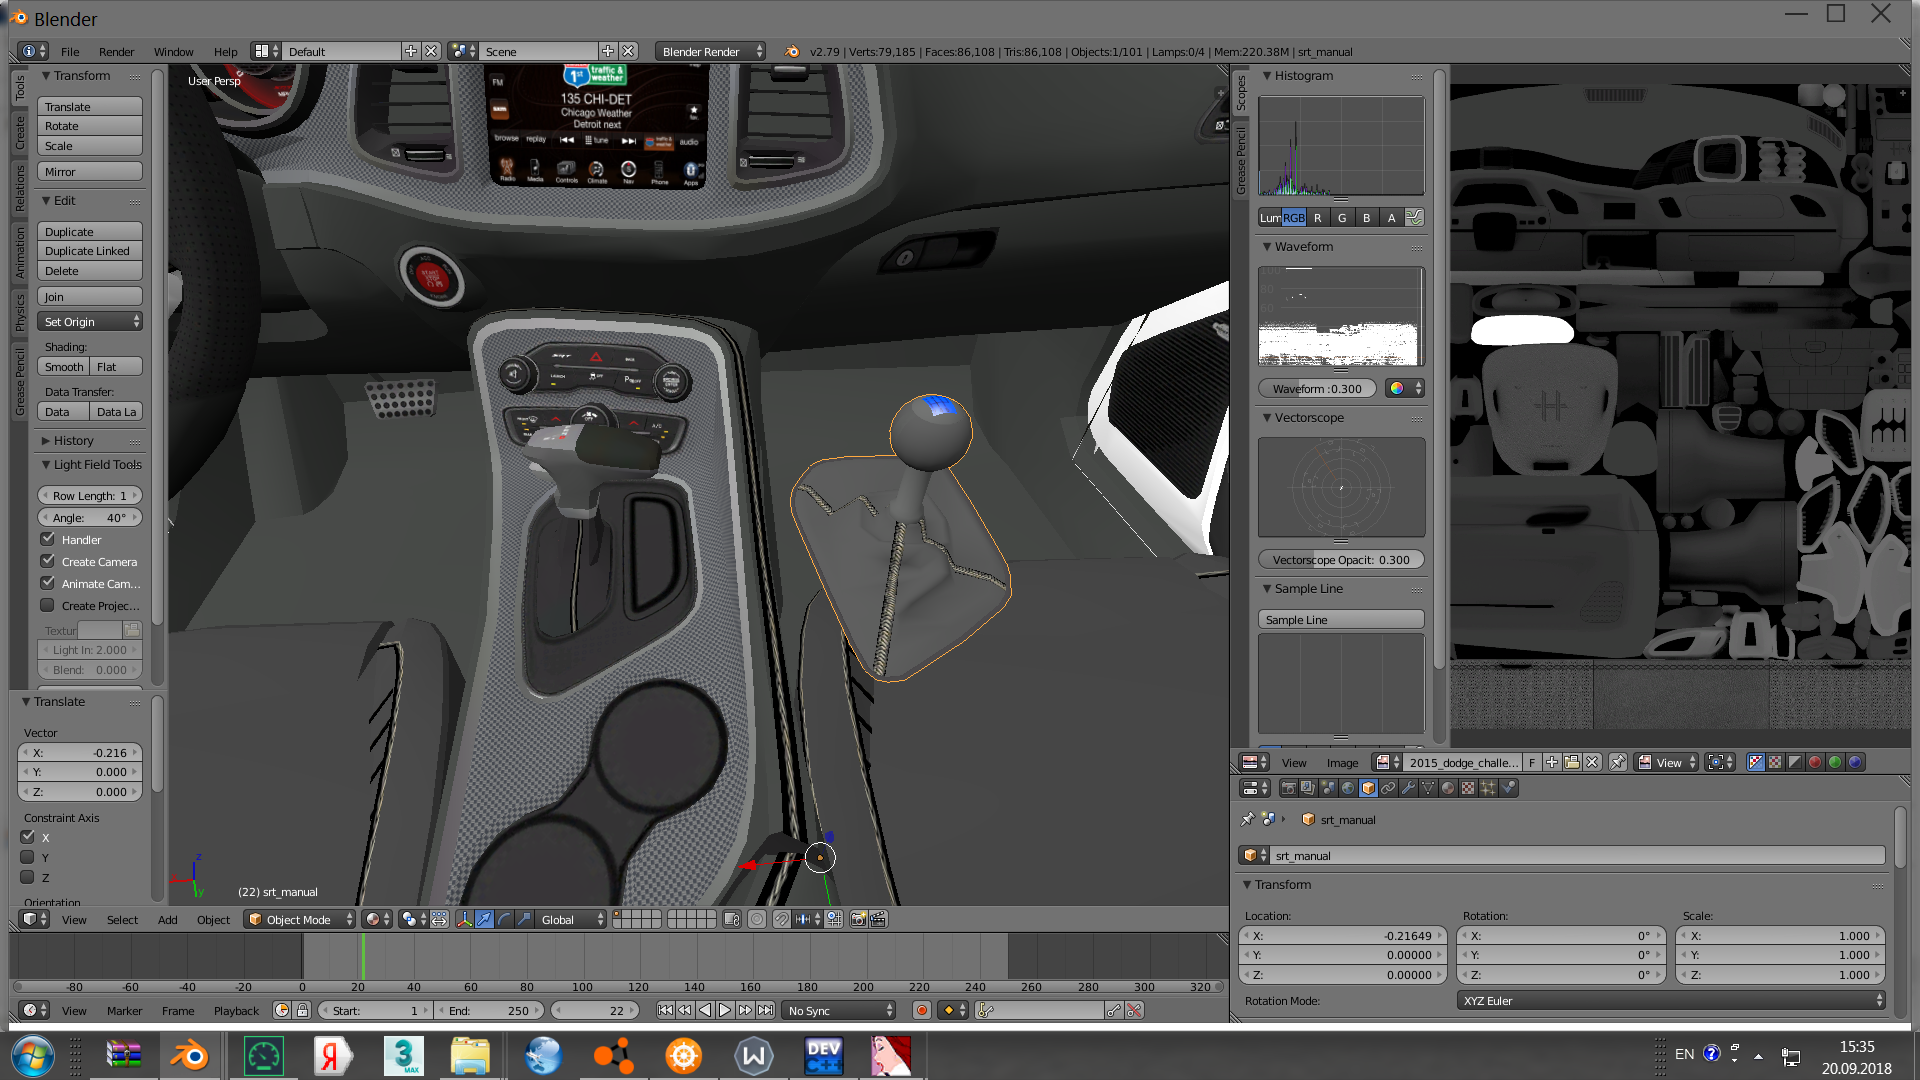Image resolution: width=1920 pixels, height=1080 pixels.
Task: Open the Set Origin dropdown
Action: tap(90, 322)
